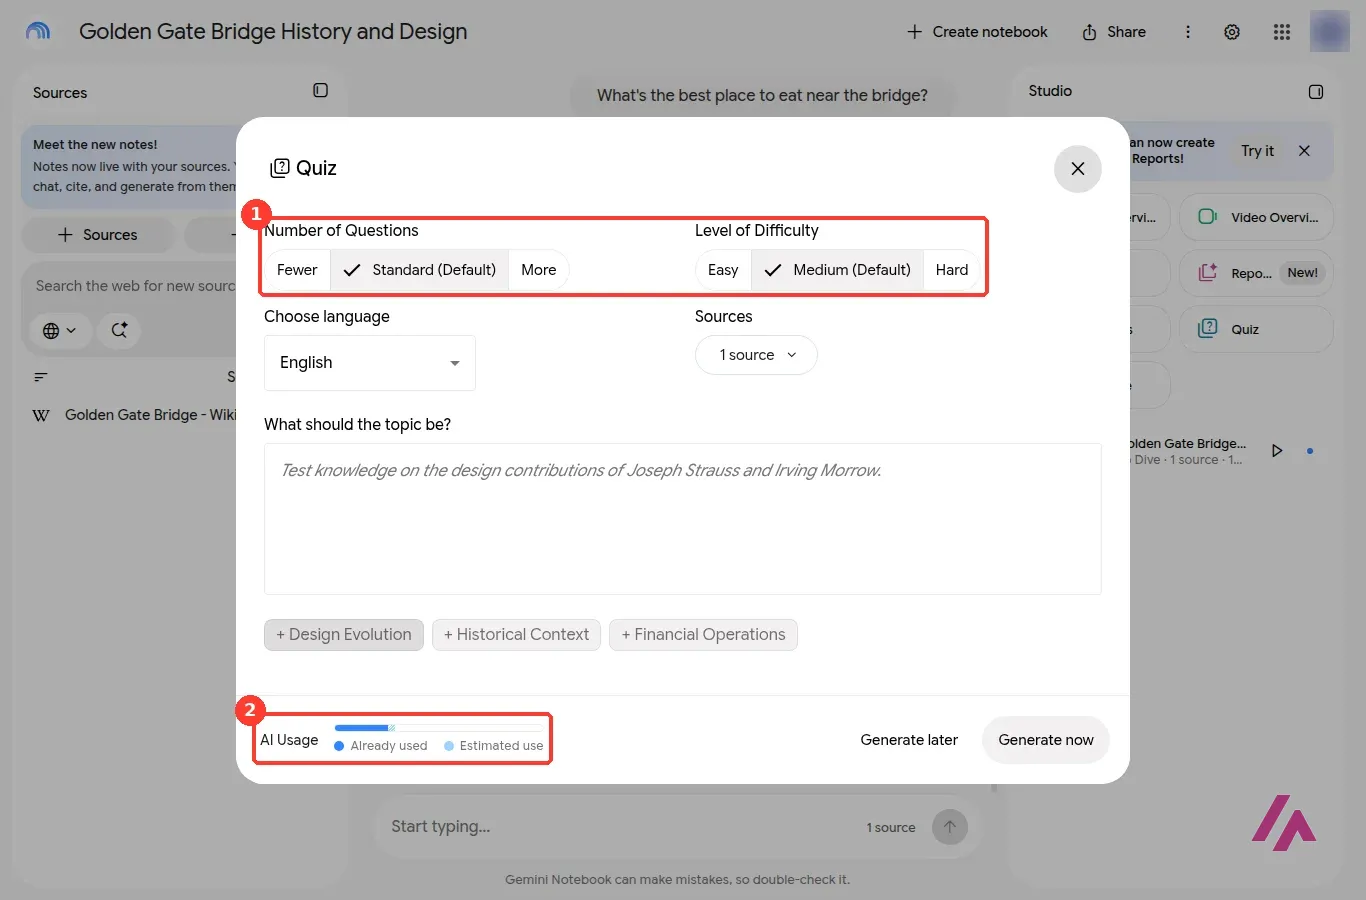Click Generate later
The image size is (1366, 900).
[909, 740]
